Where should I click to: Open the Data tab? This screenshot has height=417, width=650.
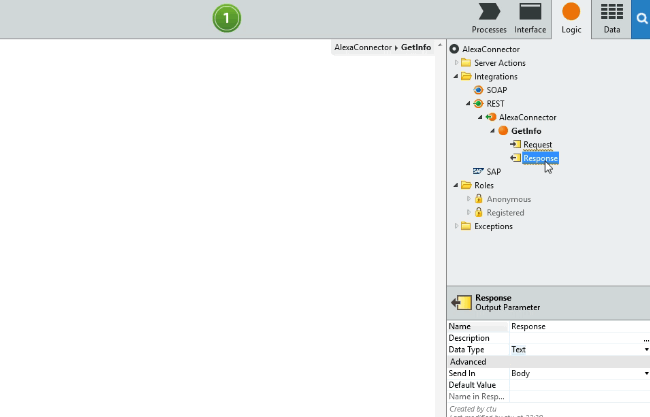click(611, 19)
